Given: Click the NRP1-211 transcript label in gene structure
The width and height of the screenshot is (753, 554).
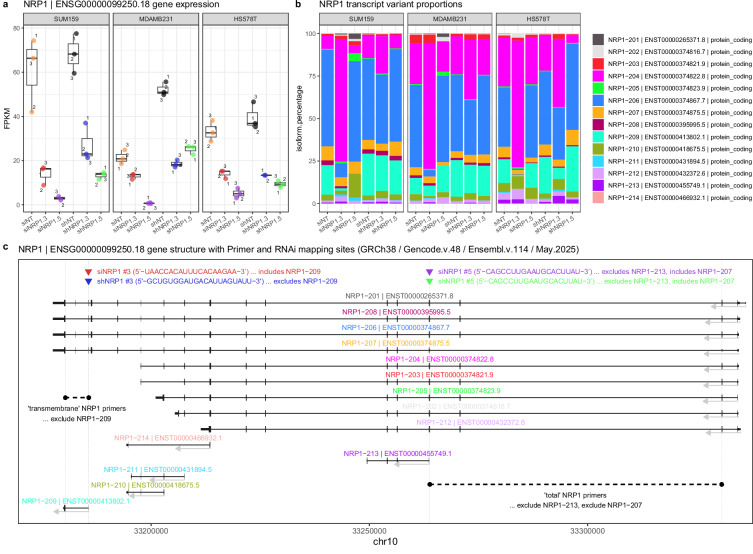Looking at the screenshot, I should point(158,470).
